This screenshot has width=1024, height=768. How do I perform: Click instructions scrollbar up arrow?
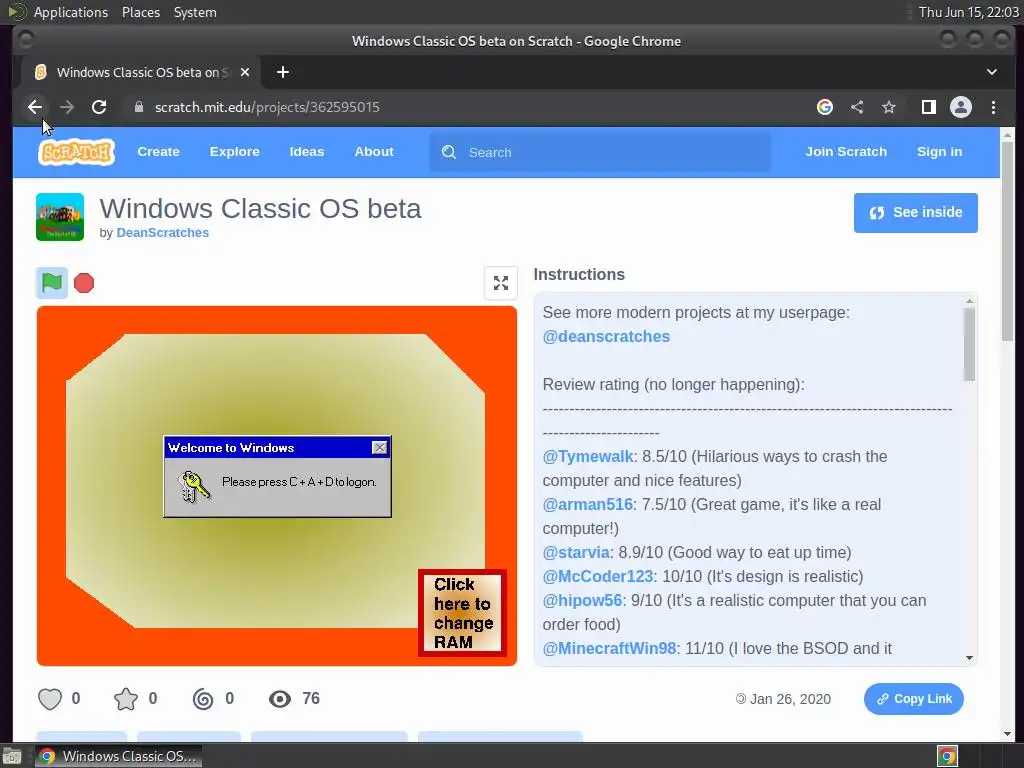pos(969,301)
